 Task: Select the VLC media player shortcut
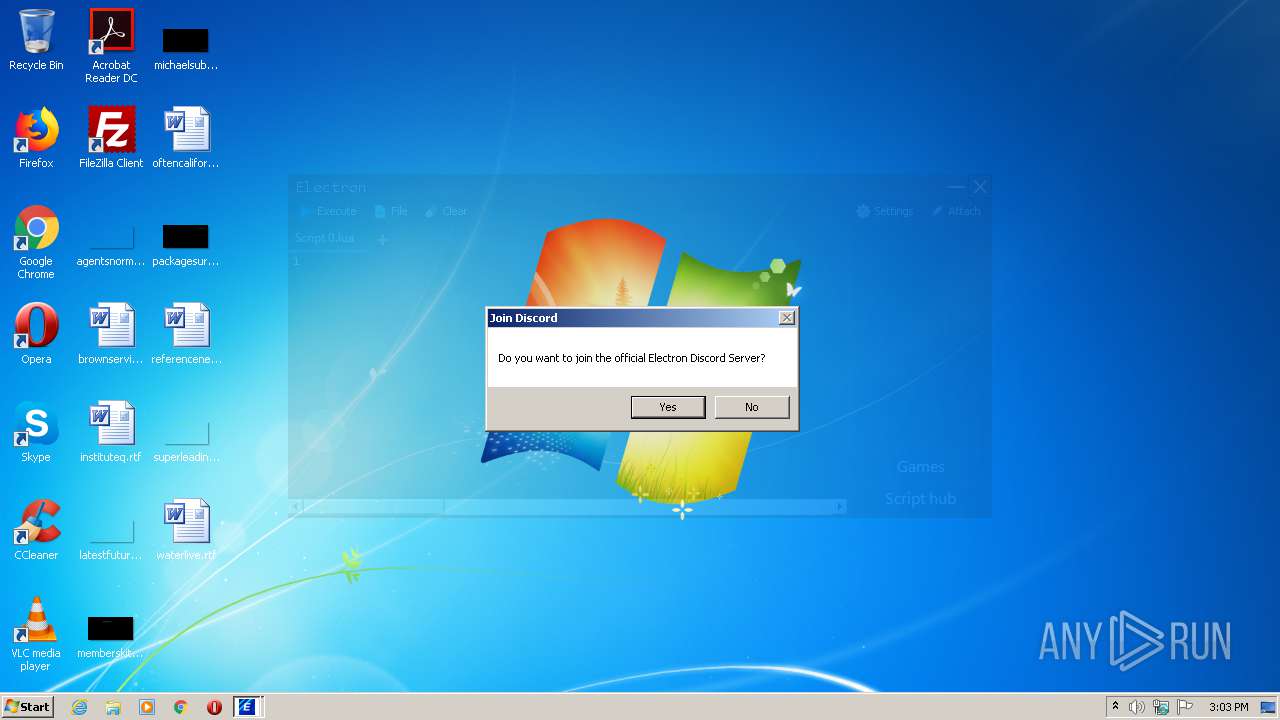pyautogui.click(x=36, y=634)
